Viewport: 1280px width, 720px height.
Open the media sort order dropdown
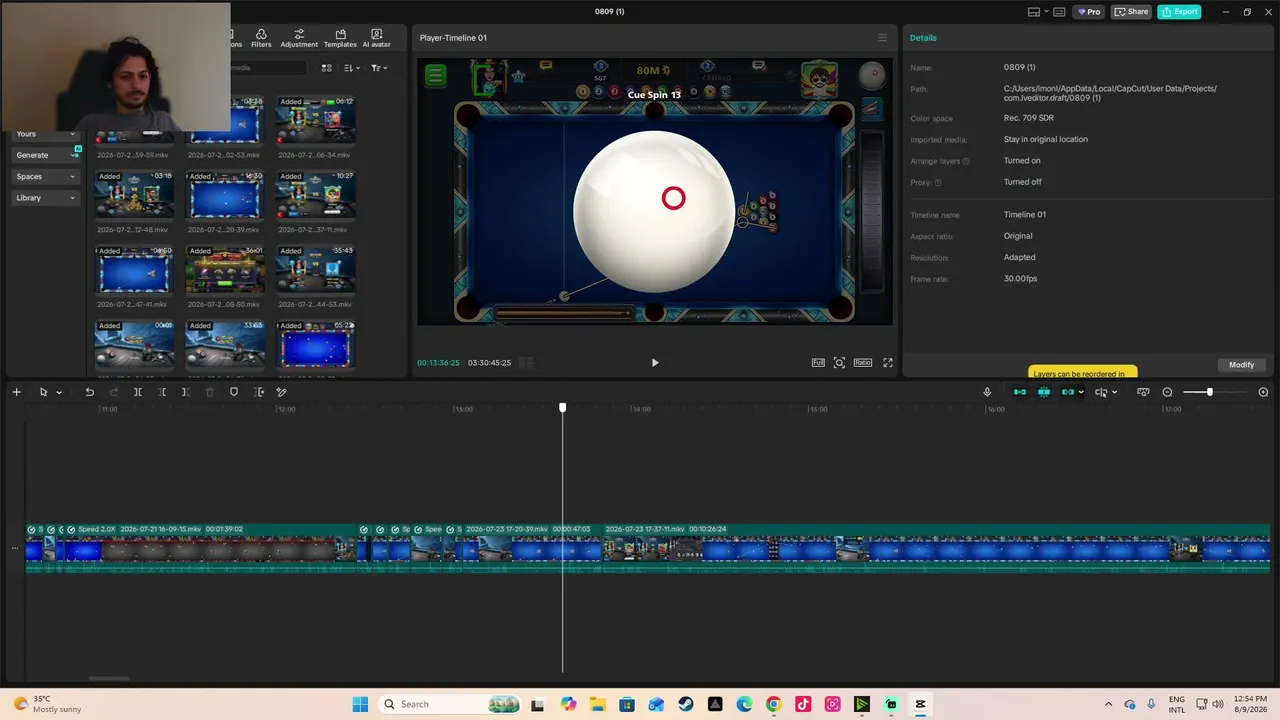pos(351,68)
